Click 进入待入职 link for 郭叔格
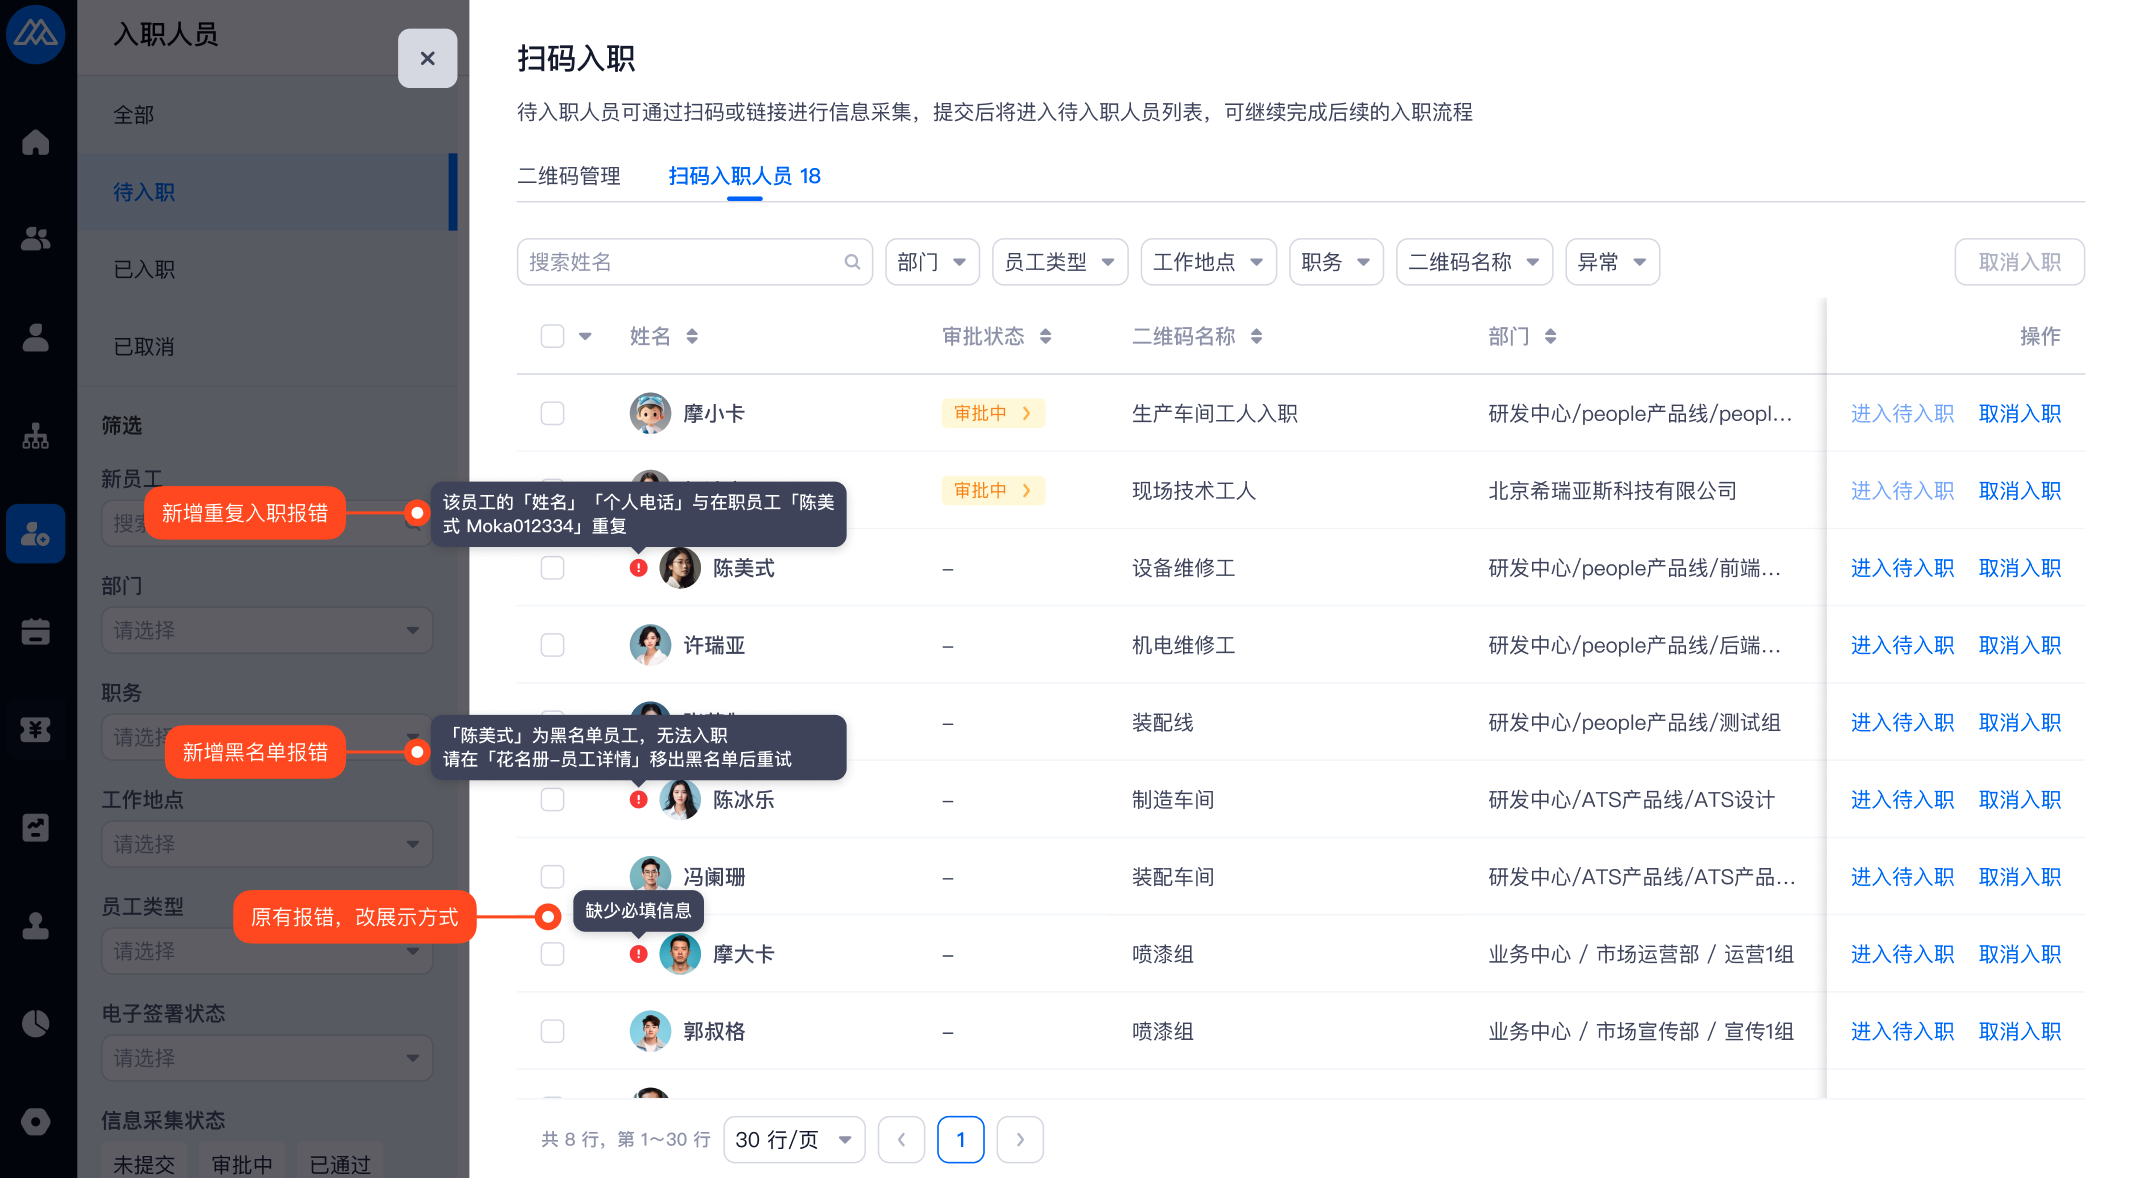The image size is (2130, 1178). pos(1901,1031)
